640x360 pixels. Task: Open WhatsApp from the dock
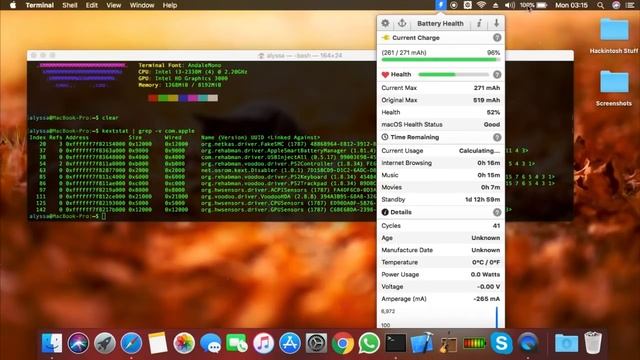pos(369,343)
